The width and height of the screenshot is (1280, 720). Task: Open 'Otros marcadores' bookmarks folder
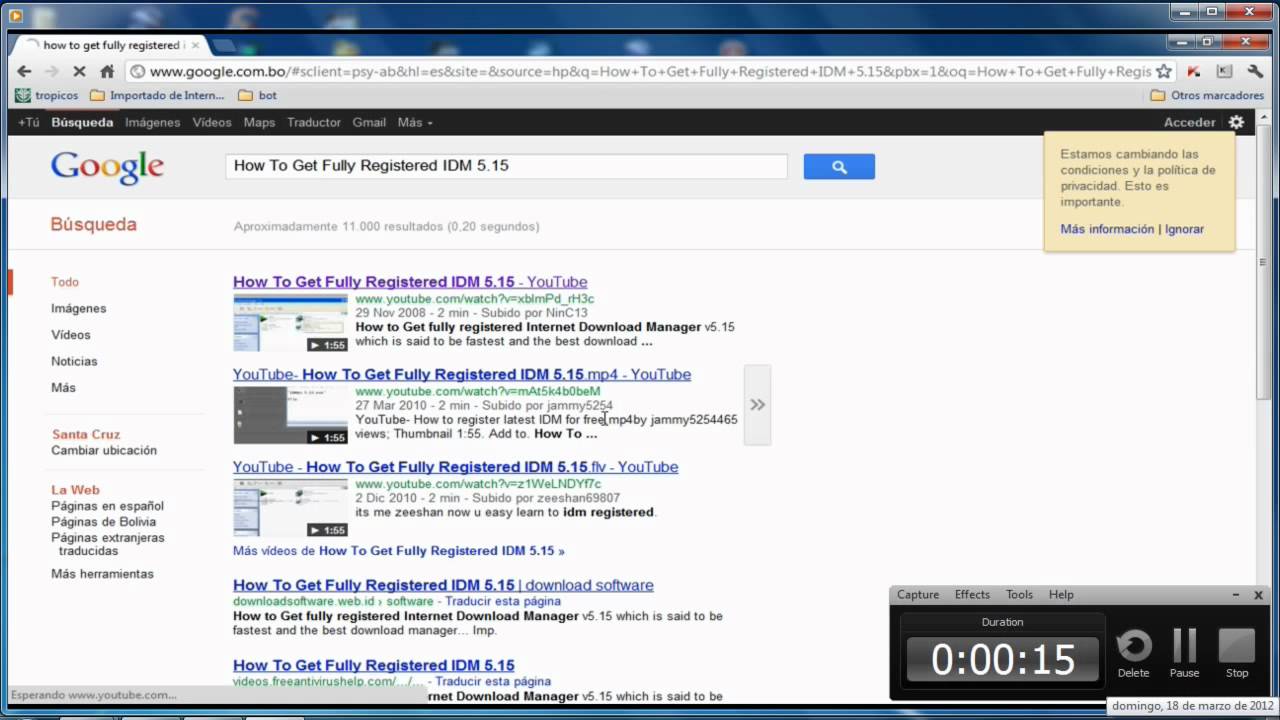[x=1207, y=95]
